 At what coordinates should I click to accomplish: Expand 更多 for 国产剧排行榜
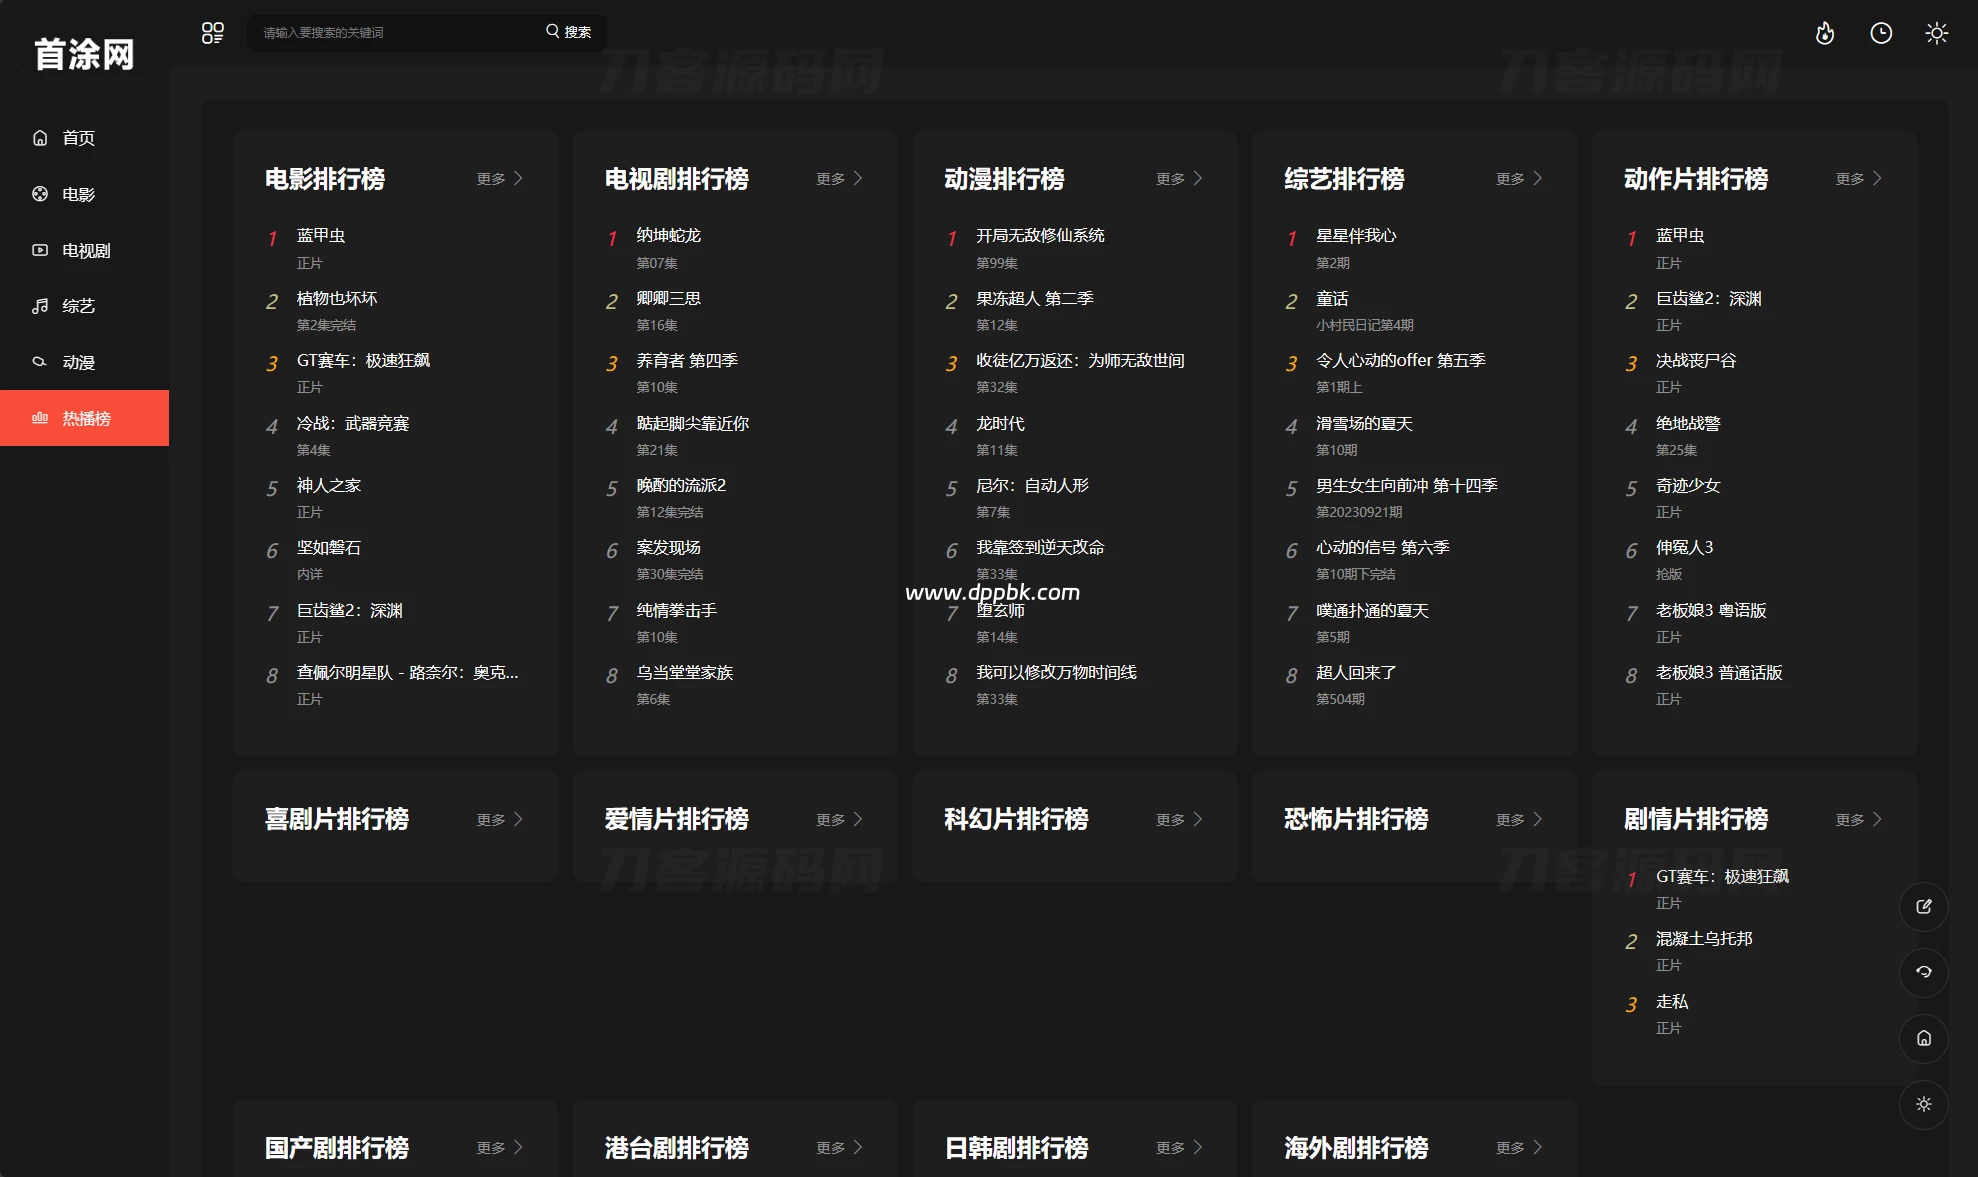pyautogui.click(x=500, y=1148)
